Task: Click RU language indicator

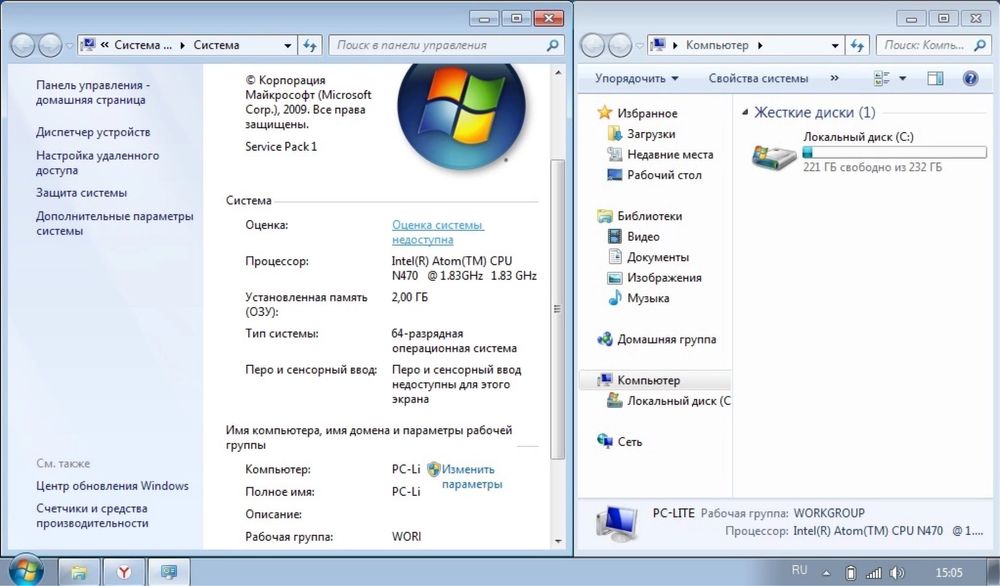Action: click(x=799, y=570)
